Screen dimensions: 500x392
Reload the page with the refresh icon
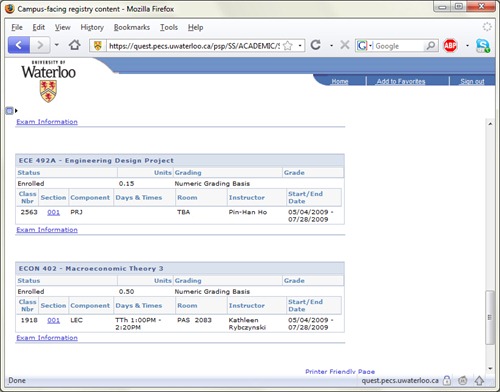tap(316, 45)
